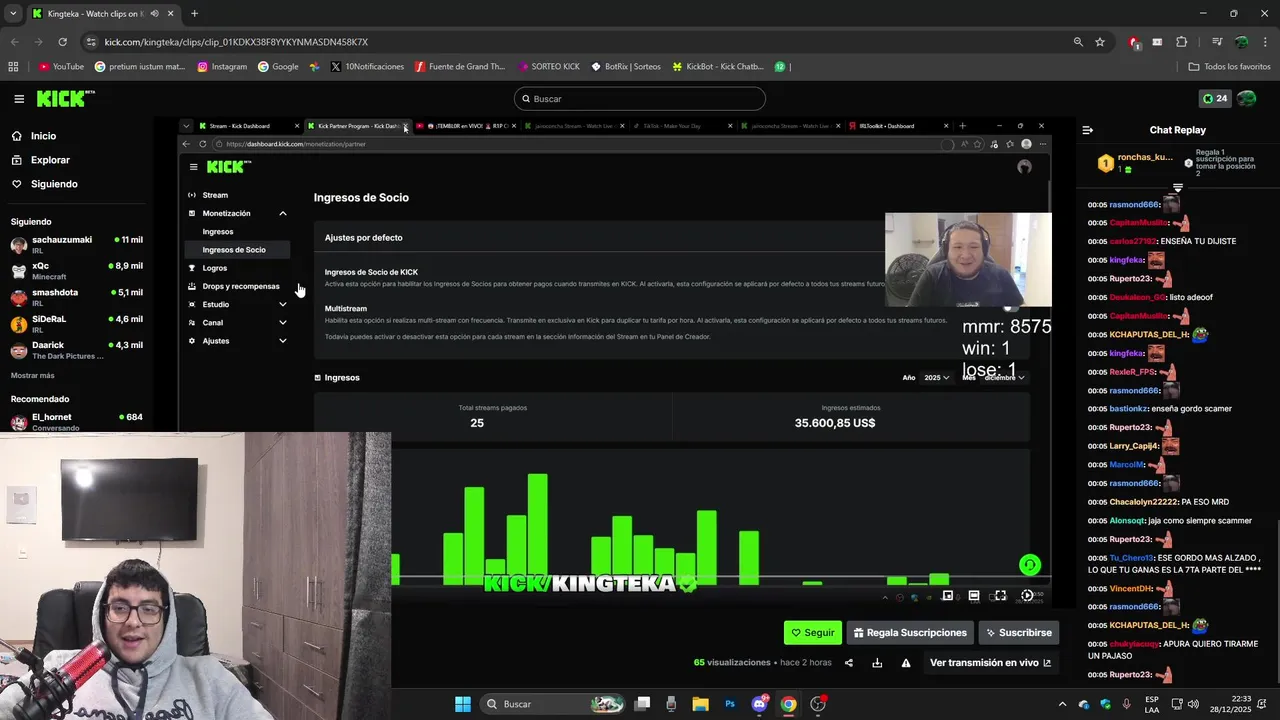The width and height of the screenshot is (1280, 720).
Task: Go back in browser history
Action: point(14,42)
